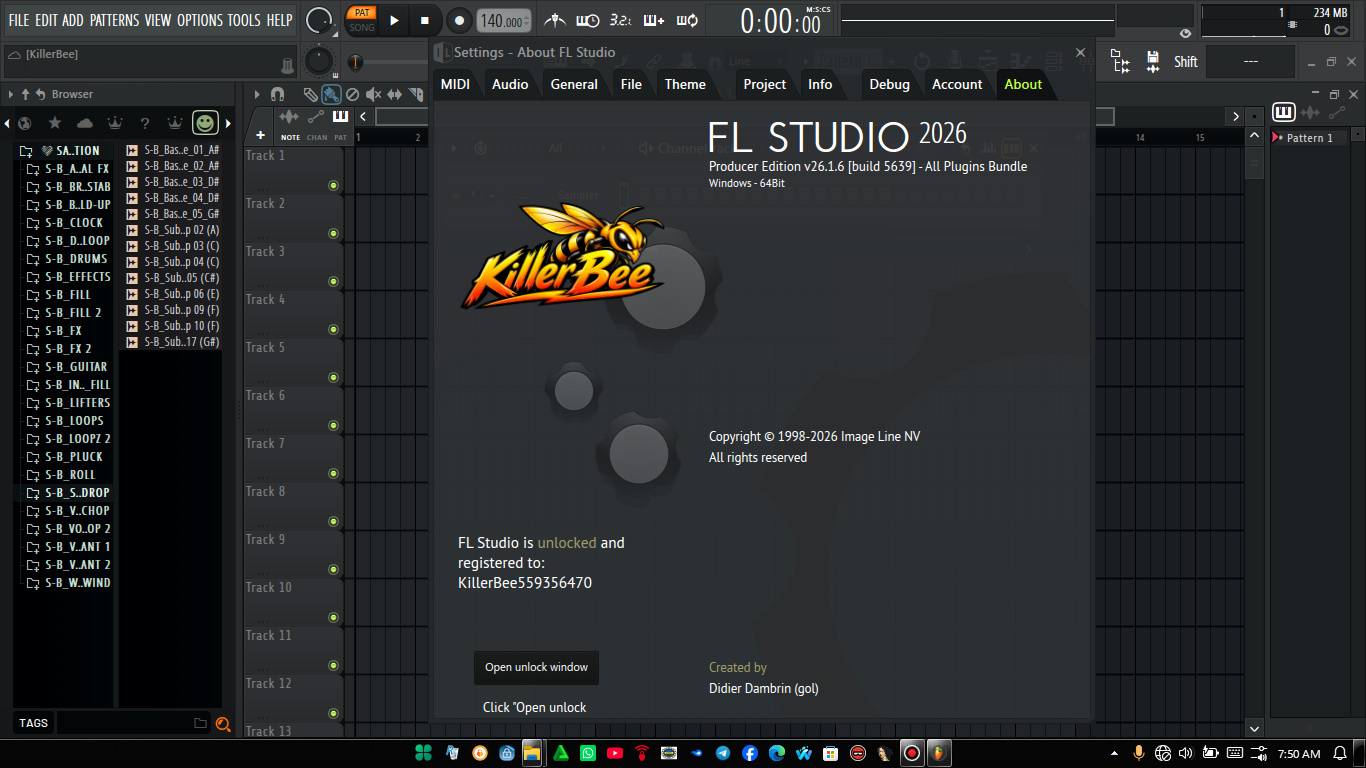Select the paint brush tool in playlist
This screenshot has height=768, width=1366.
pyautogui.click(x=330, y=94)
